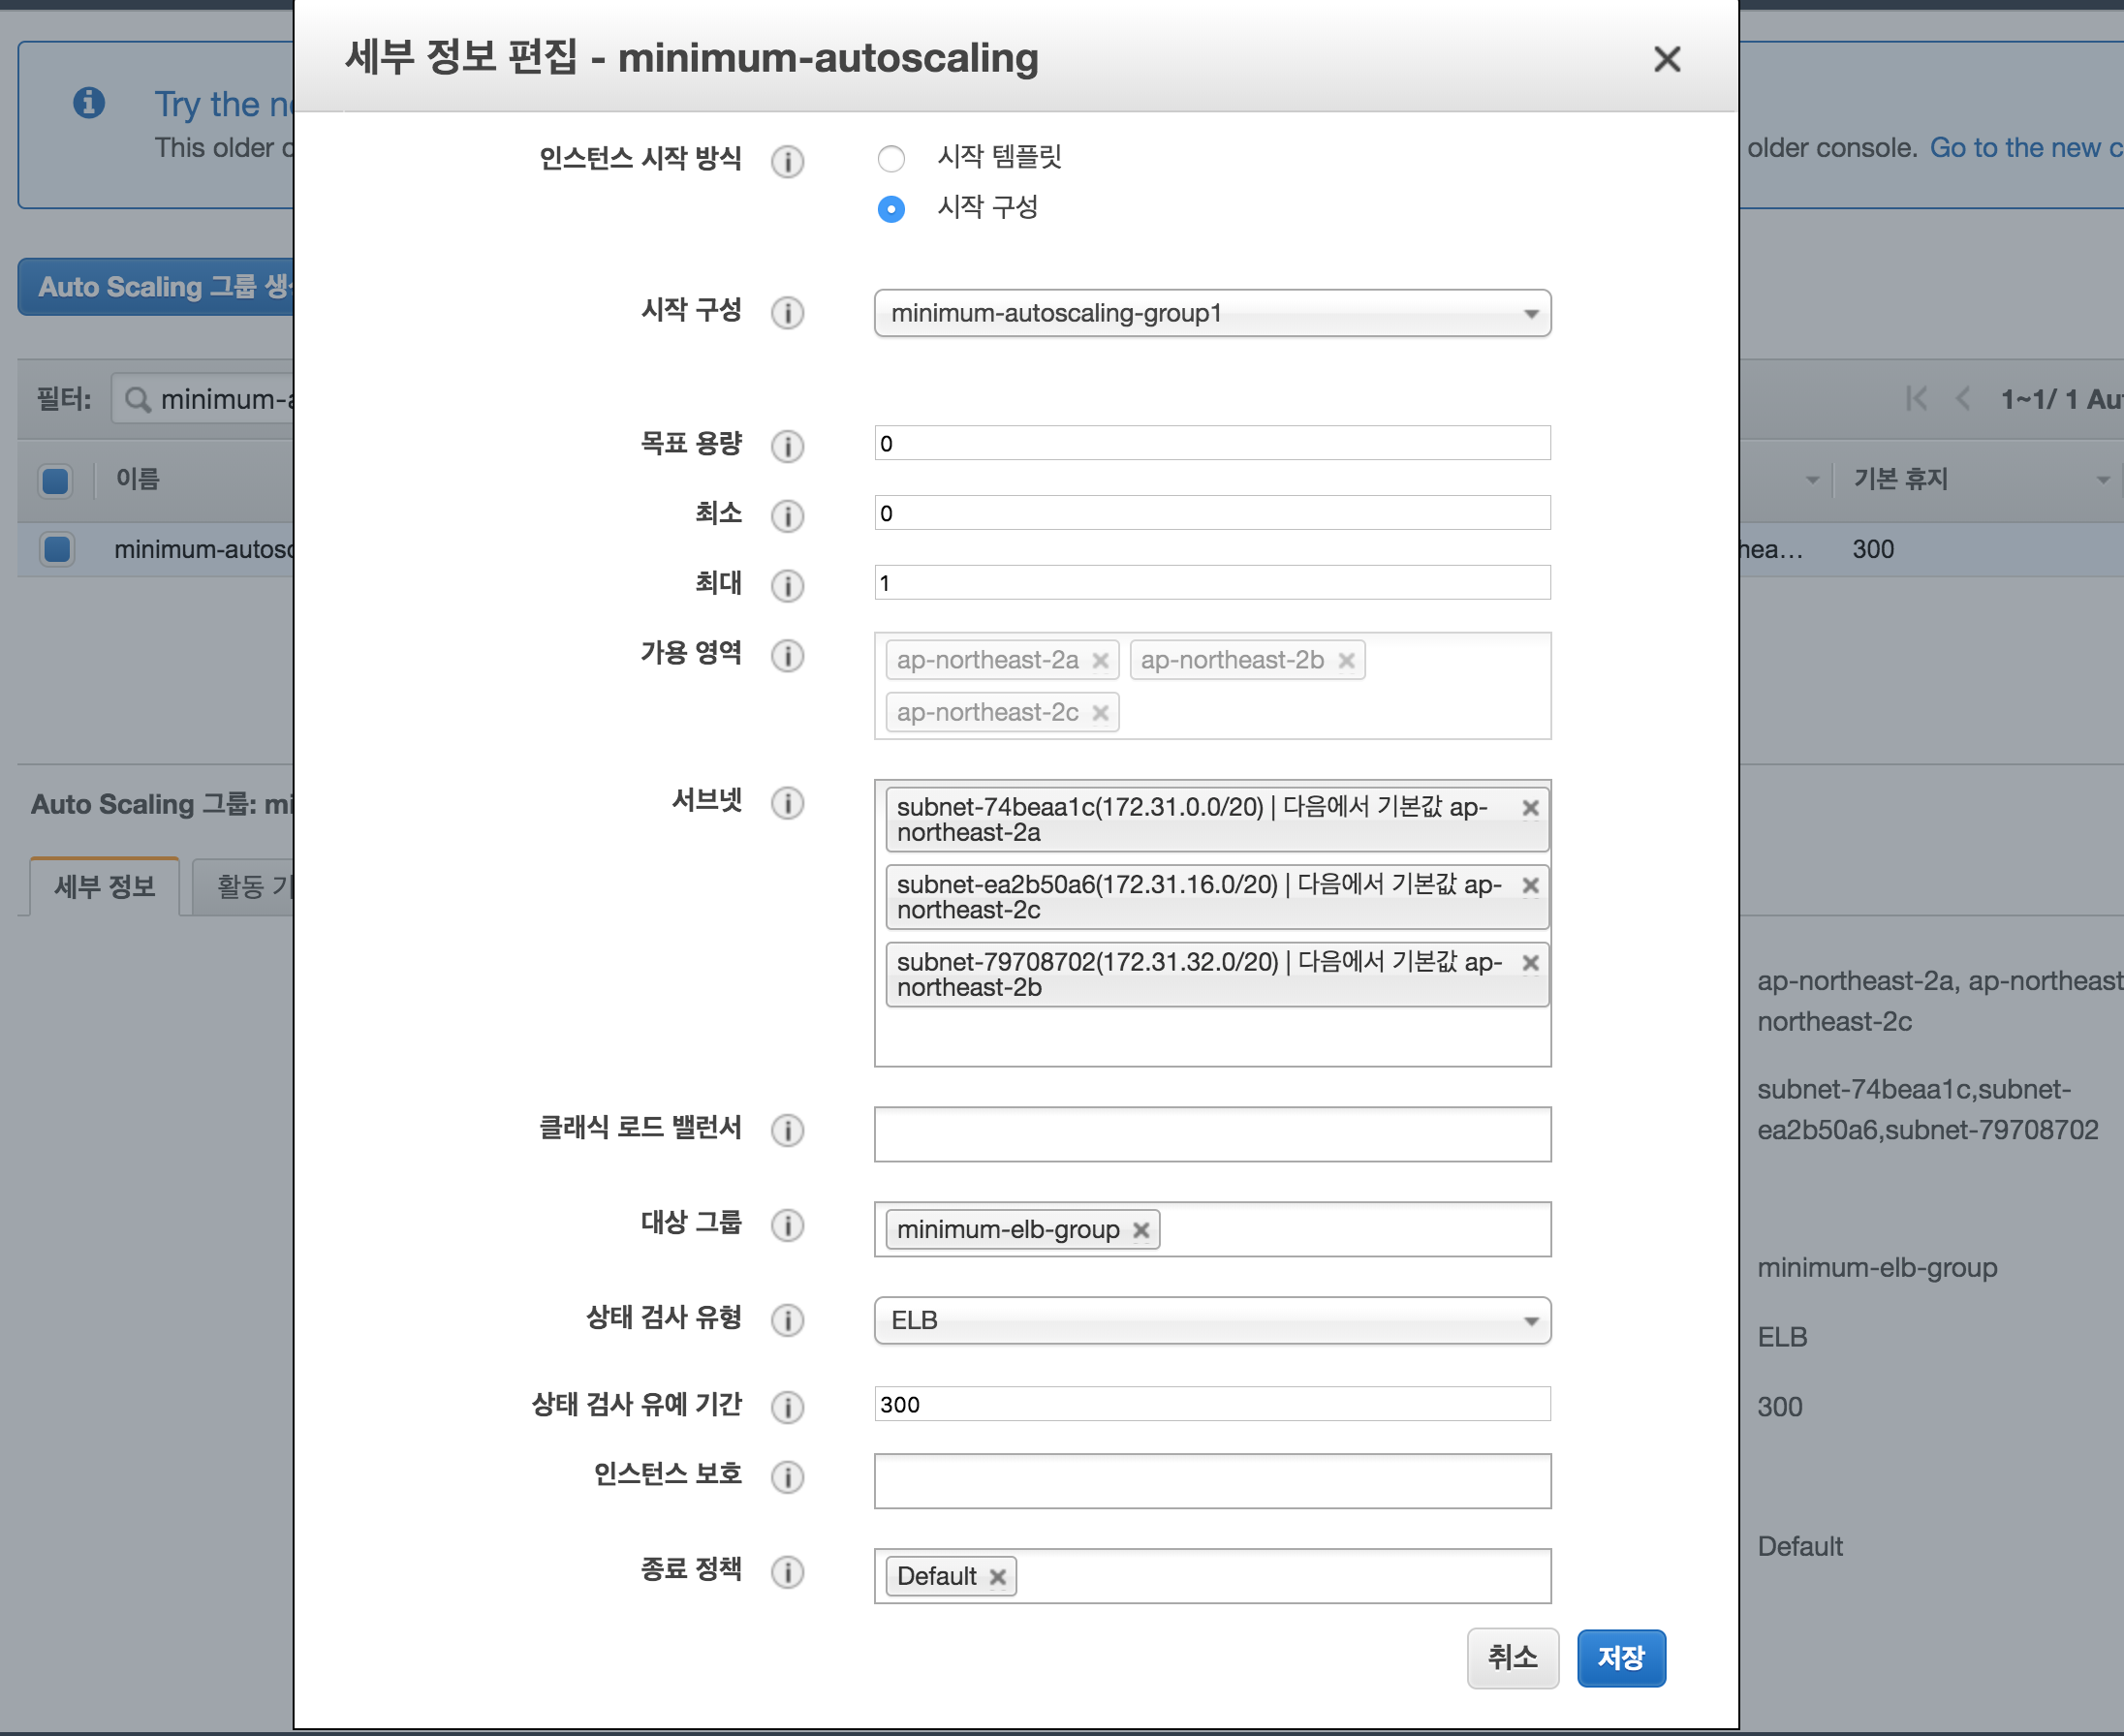The image size is (2124, 1736).
Task: Remove ap-northeast-2a availability zone tag
Action: click(1100, 660)
